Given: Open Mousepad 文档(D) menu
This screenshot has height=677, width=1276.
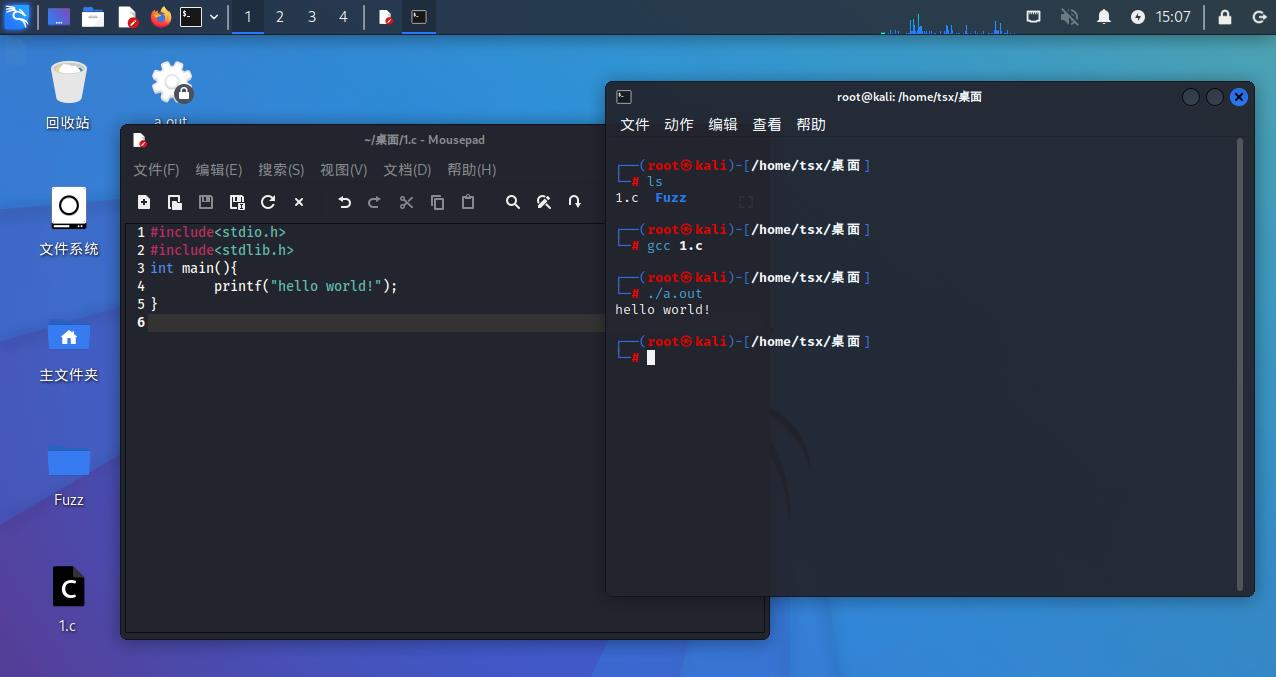Looking at the screenshot, I should pos(408,170).
